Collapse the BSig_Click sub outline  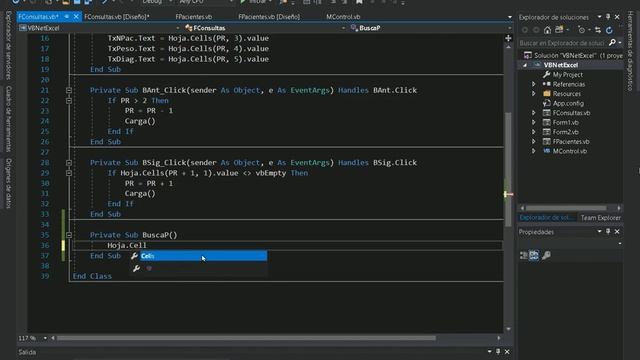tap(69, 163)
